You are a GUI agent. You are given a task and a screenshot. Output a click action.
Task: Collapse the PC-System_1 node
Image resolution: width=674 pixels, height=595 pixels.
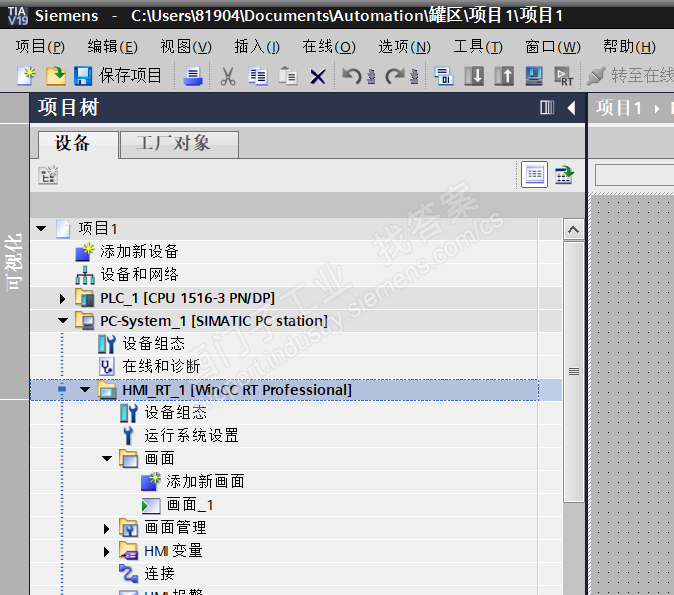(63, 321)
